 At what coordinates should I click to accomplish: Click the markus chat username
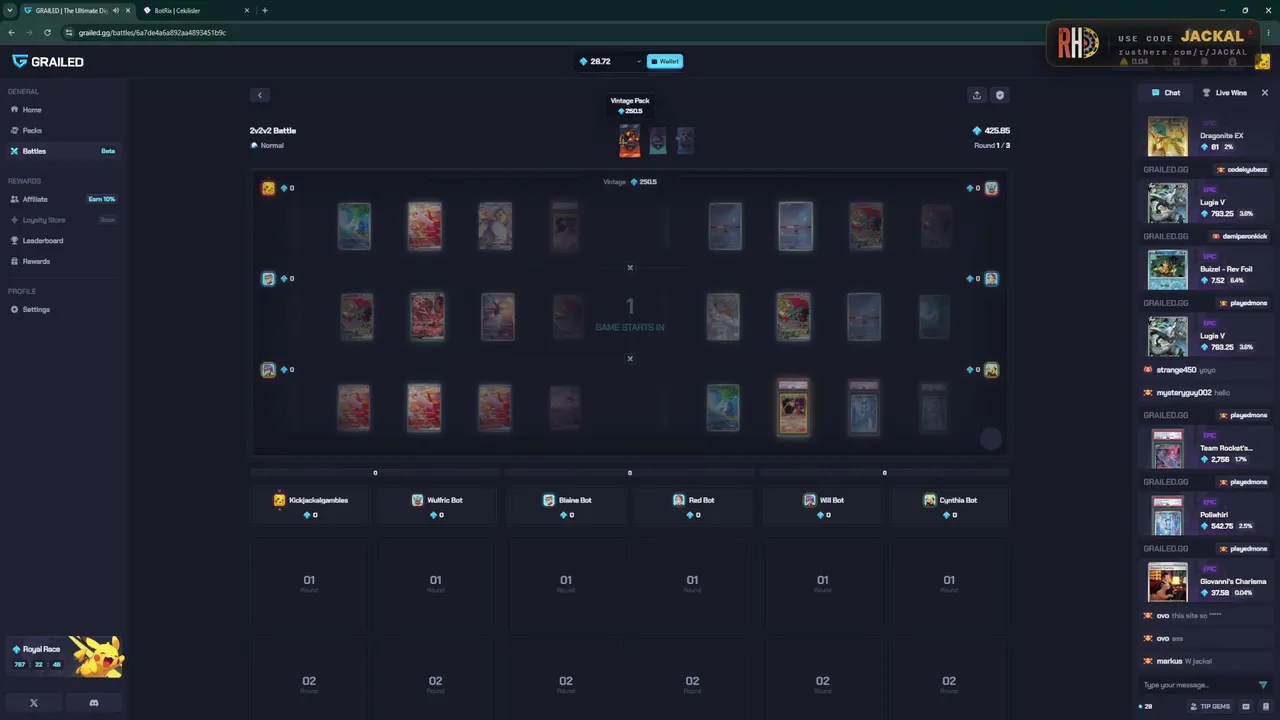tap(1169, 662)
